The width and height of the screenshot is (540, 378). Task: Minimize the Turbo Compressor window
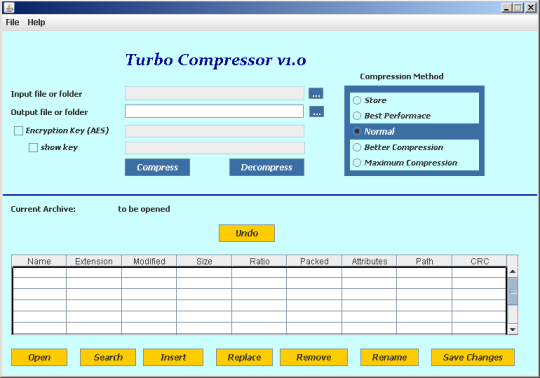pyautogui.click(x=506, y=8)
